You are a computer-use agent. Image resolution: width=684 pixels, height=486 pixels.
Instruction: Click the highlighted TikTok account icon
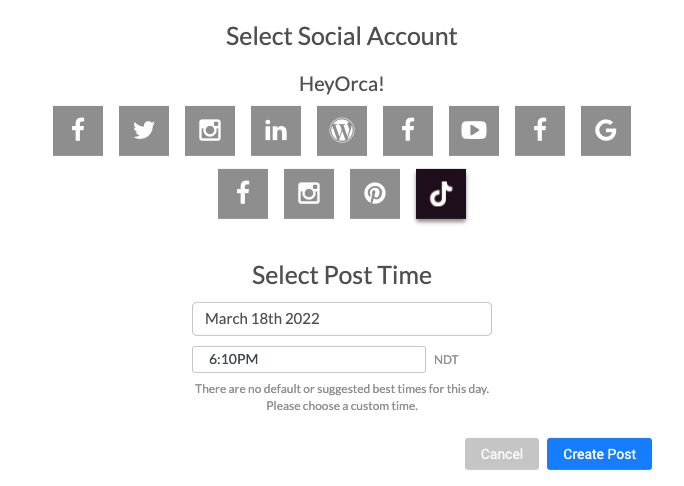441,194
